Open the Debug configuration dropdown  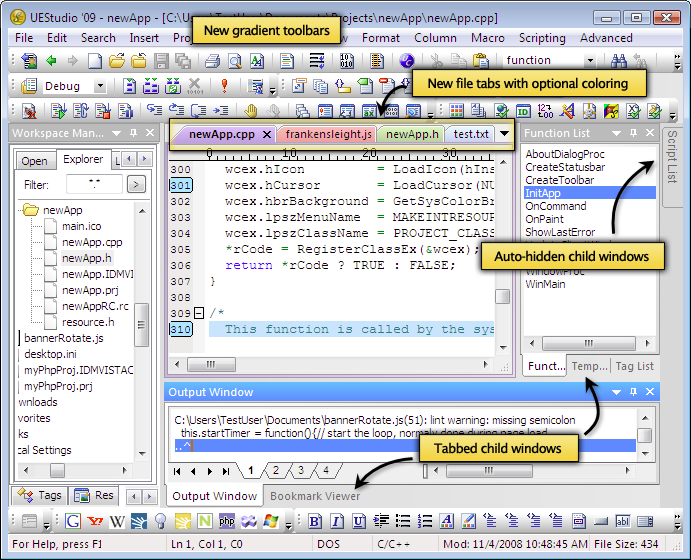click(x=100, y=85)
